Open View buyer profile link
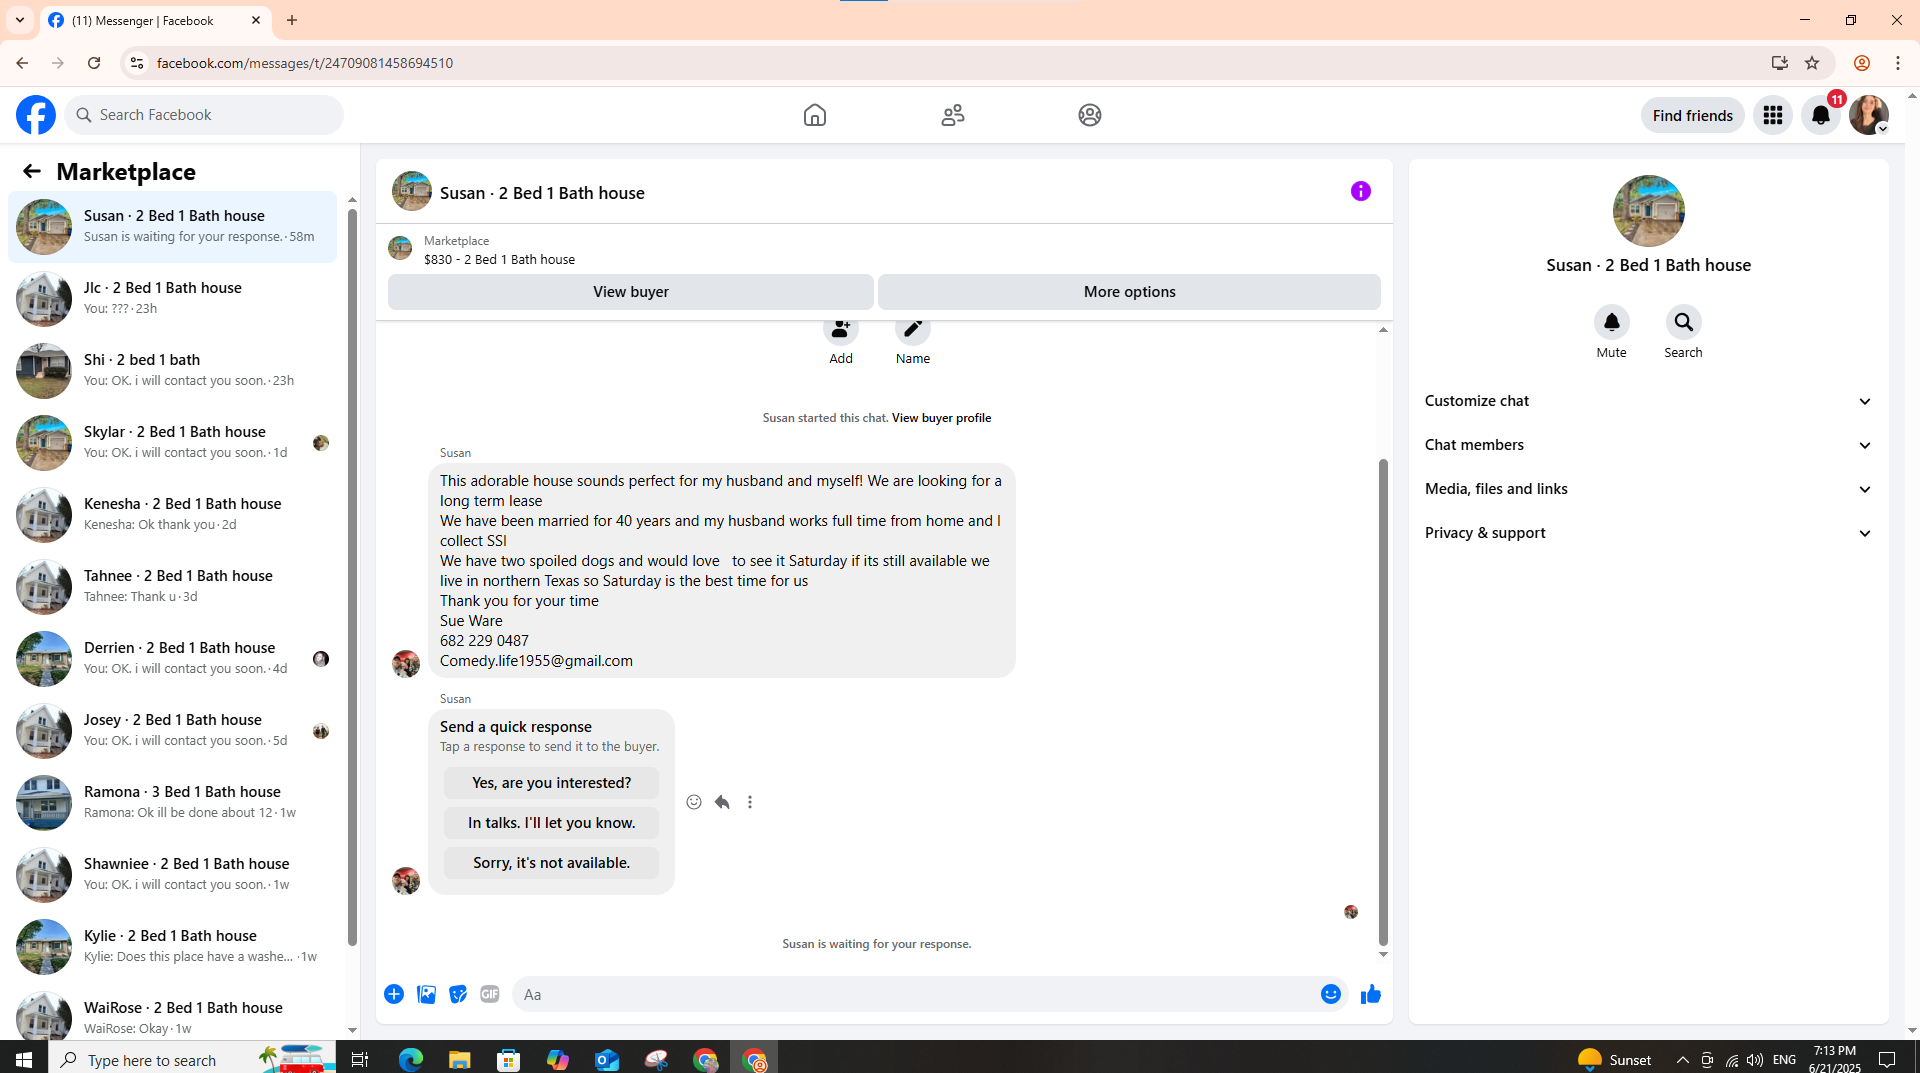This screenshot has height=1073, width=1920. pyautogui.click(x=941, y=418)
